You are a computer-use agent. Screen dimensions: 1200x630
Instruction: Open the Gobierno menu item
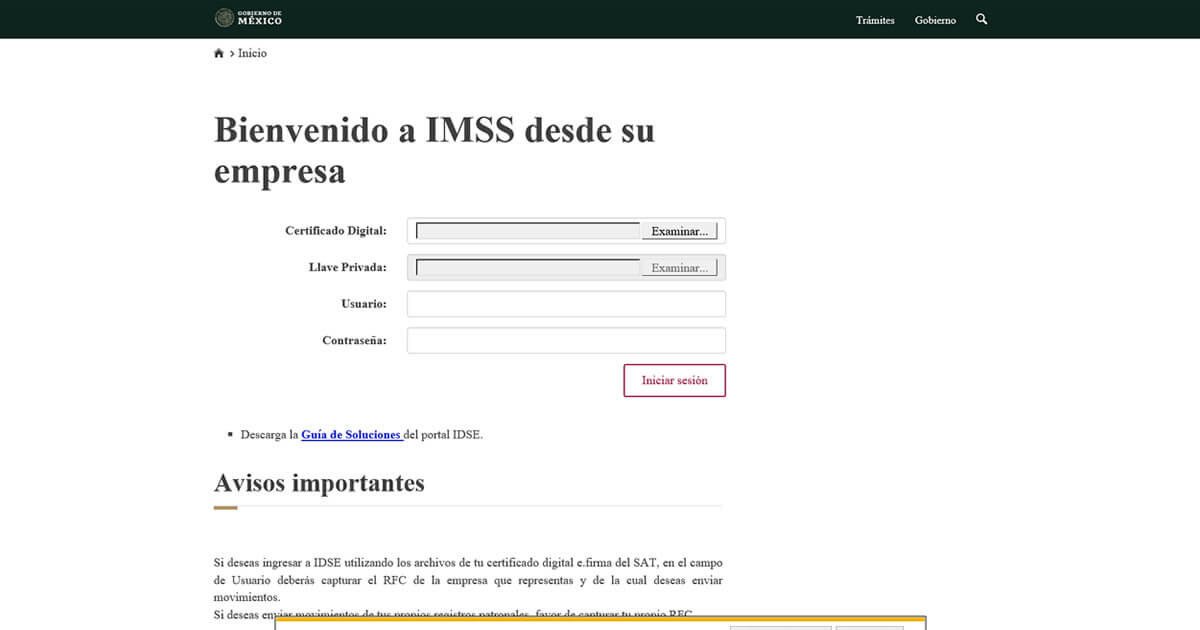click(x=935, y=20)
